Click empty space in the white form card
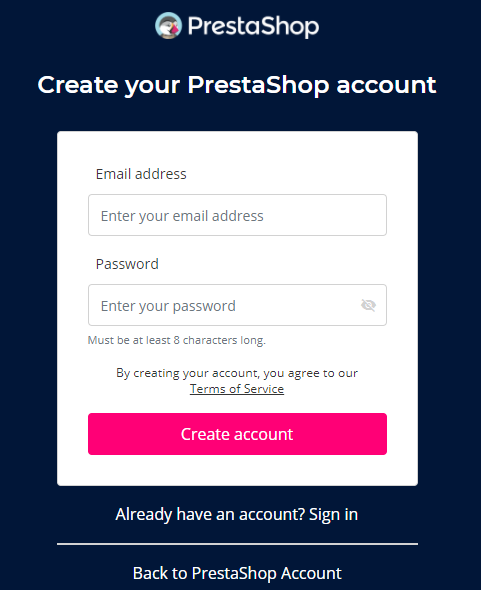This screenshot has height=590, width=481. point(237,470)
